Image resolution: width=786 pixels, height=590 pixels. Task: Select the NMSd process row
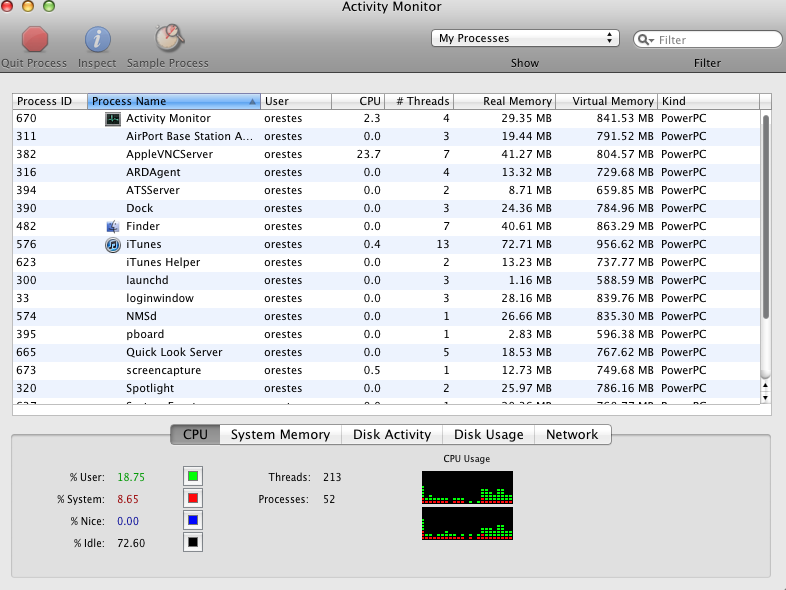[386, 317]
